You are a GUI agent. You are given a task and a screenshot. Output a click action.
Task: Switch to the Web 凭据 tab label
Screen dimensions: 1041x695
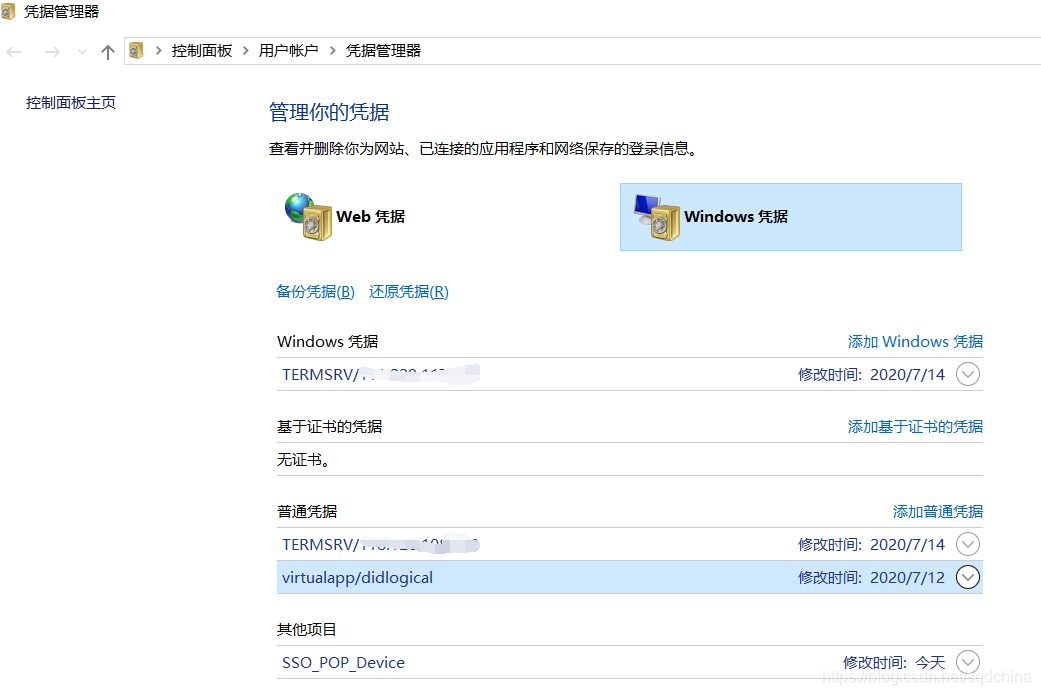coord(370,216)
